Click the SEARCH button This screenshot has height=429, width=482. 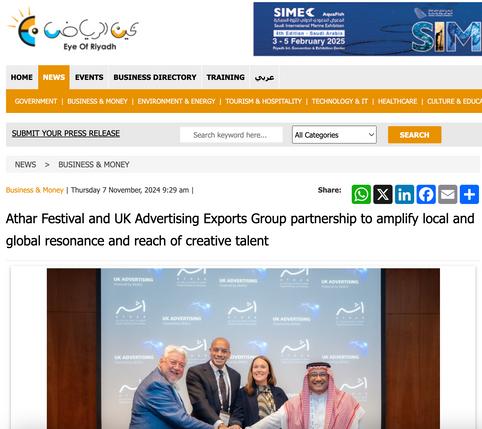[415, 135]
